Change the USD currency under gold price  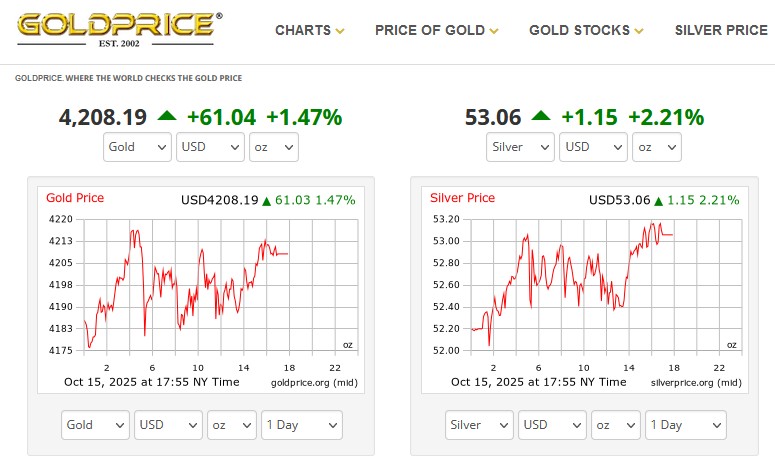pyautogui.click(x=210, y=147)
